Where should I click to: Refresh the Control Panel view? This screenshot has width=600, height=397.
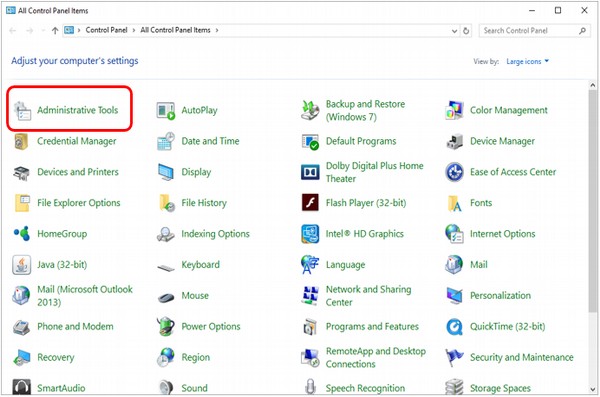coord(466,31)
